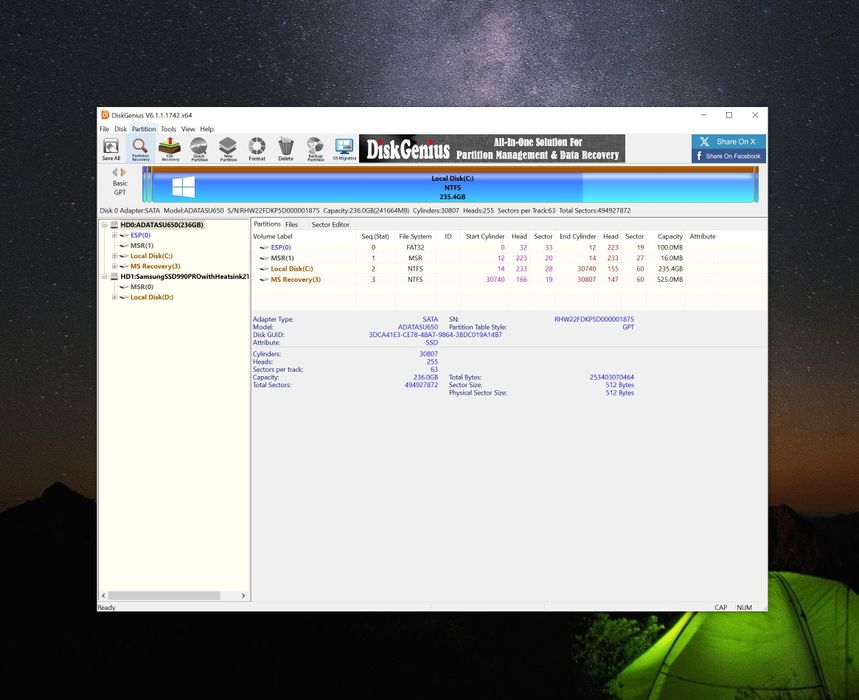Image resolution: width=859 pixels, height=700 pixels.
Task: Click drive icon beside Local Disk(D:) in tree
Action: point(124,297)
